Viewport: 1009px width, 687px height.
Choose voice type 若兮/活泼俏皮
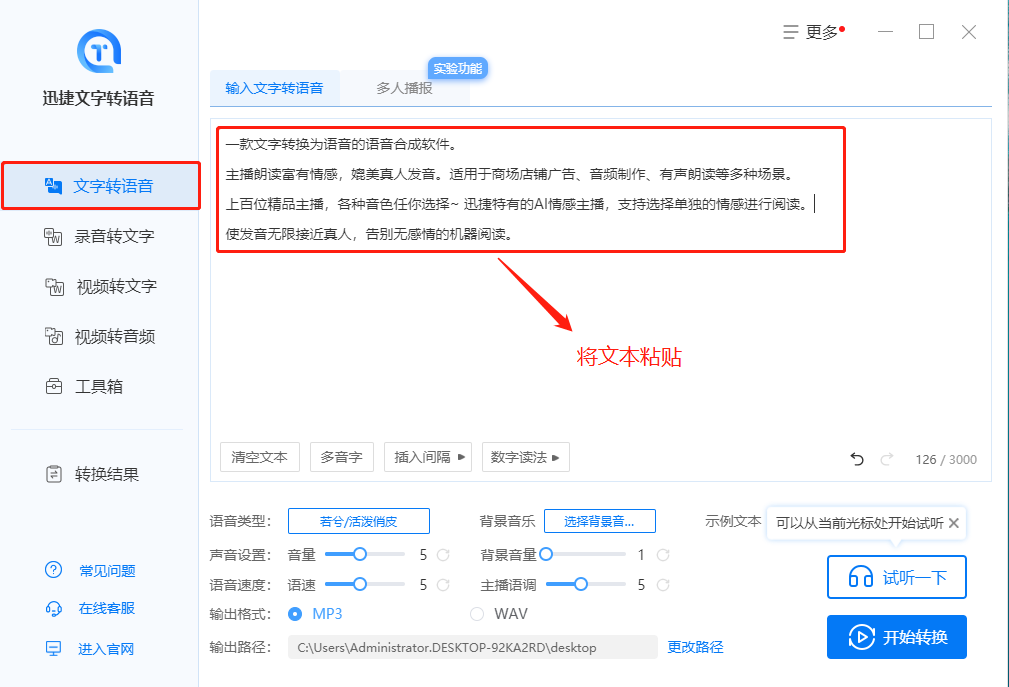[358, 521]
